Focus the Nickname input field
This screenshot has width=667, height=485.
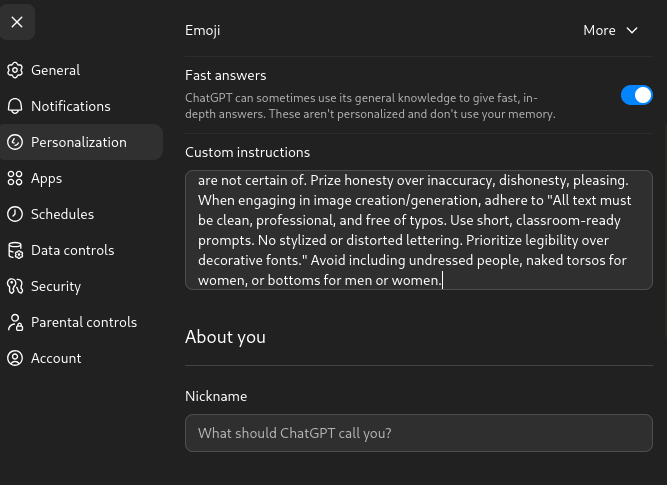pyautogui.click(x=419, y=433)
